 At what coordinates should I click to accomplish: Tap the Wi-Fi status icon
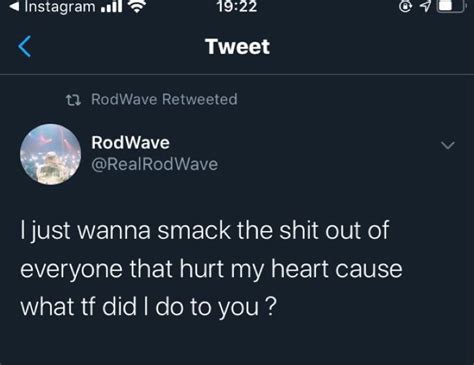coord(137,6)
